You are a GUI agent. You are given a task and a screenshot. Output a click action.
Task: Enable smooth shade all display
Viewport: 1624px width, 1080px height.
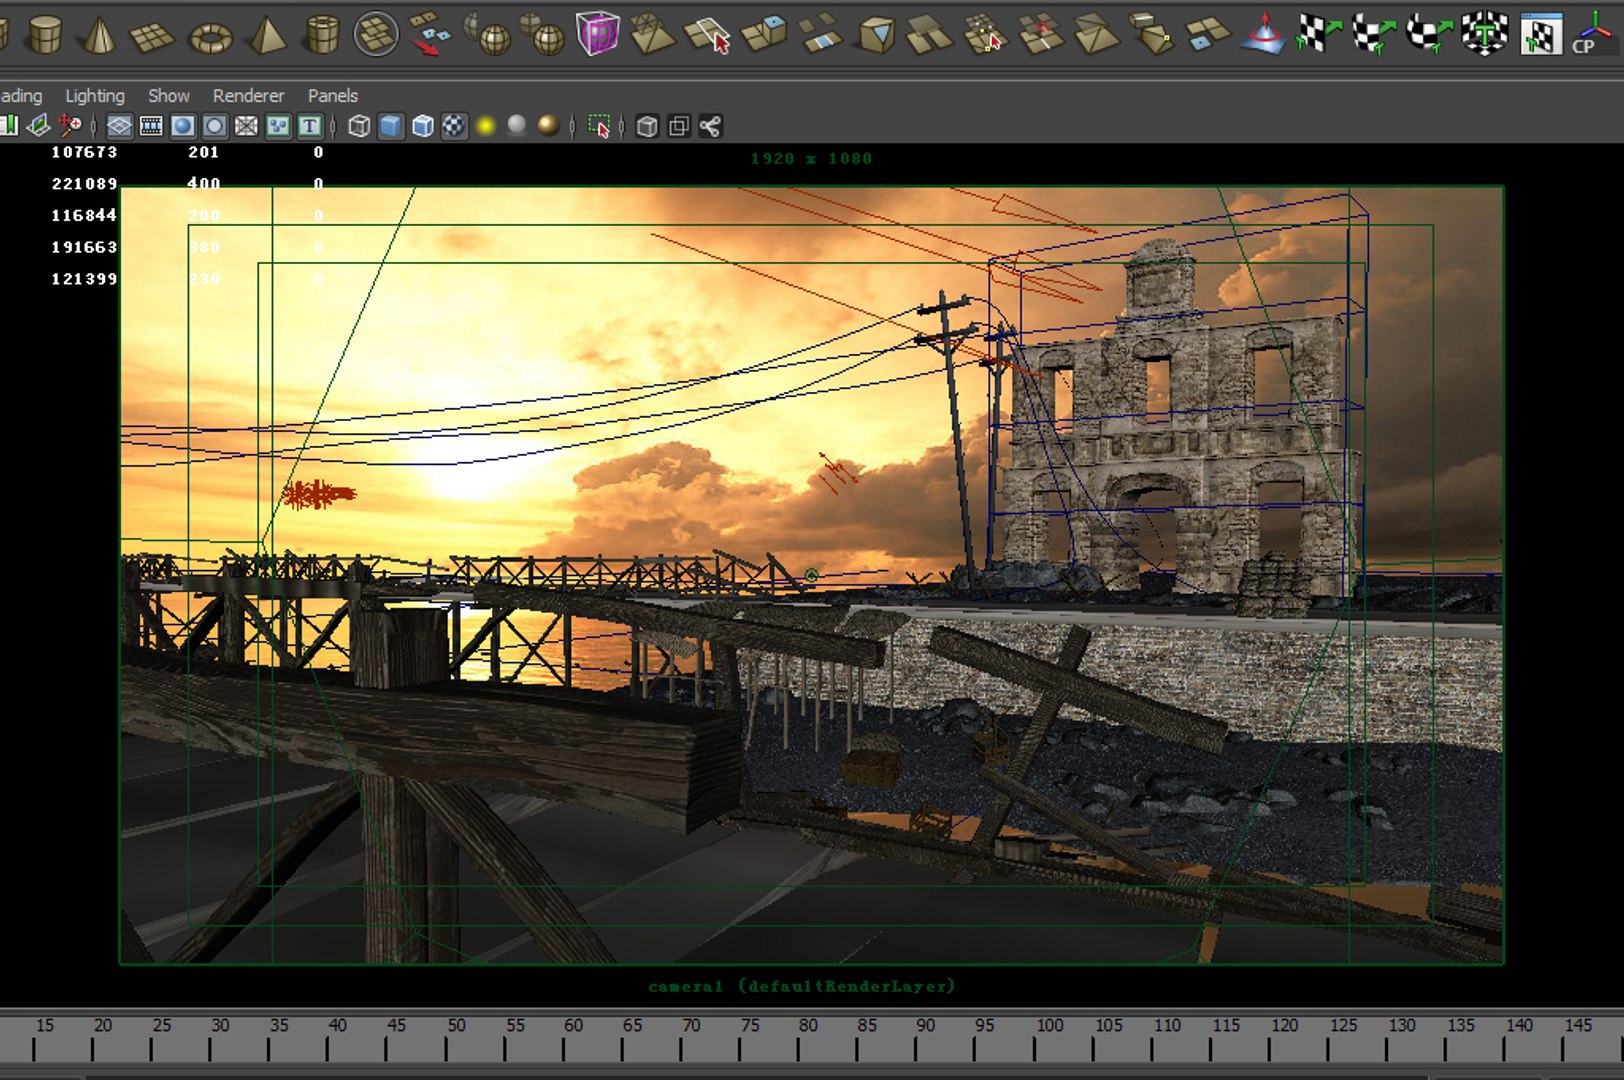point(391,126)
